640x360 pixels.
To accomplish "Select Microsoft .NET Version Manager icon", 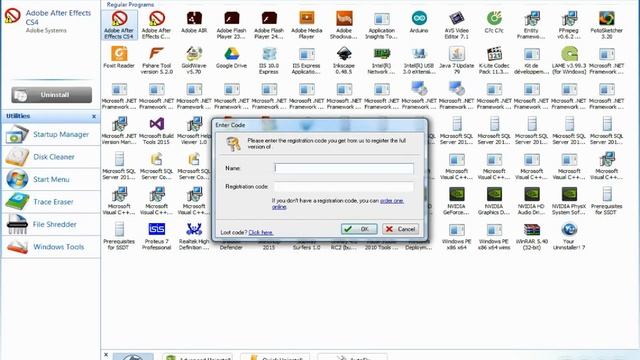I will tap(119, 130).
